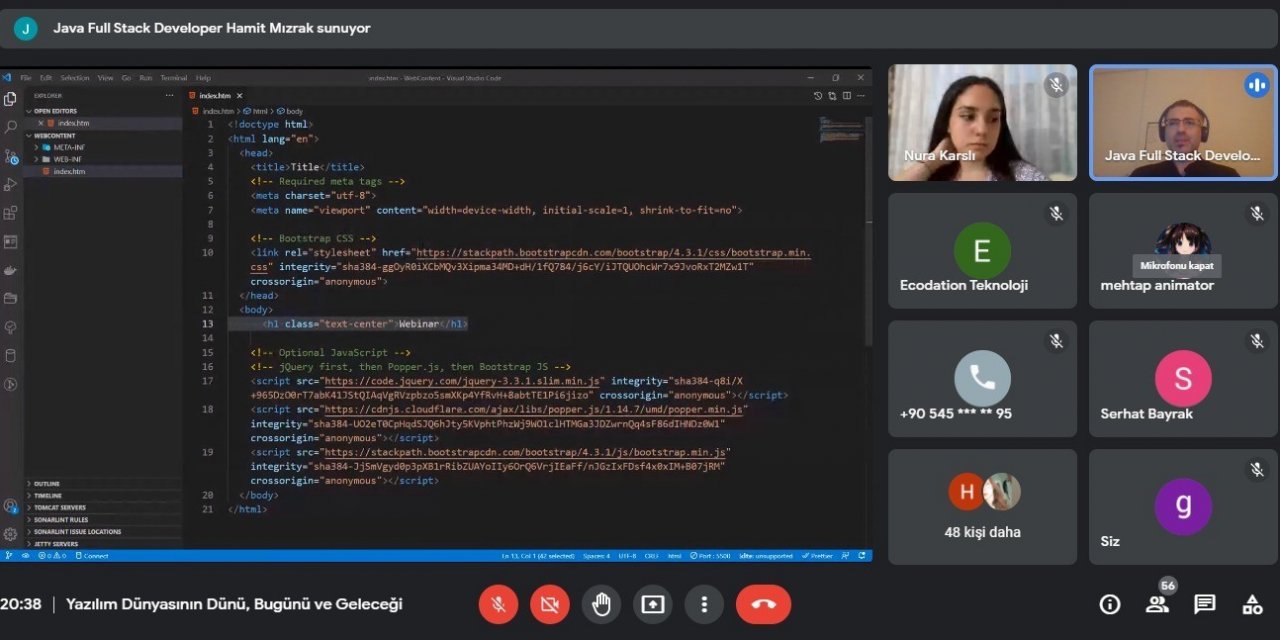
Task: Click the 48 kişi daha tile
Action: pyautogui.click(x=982, y=506)
